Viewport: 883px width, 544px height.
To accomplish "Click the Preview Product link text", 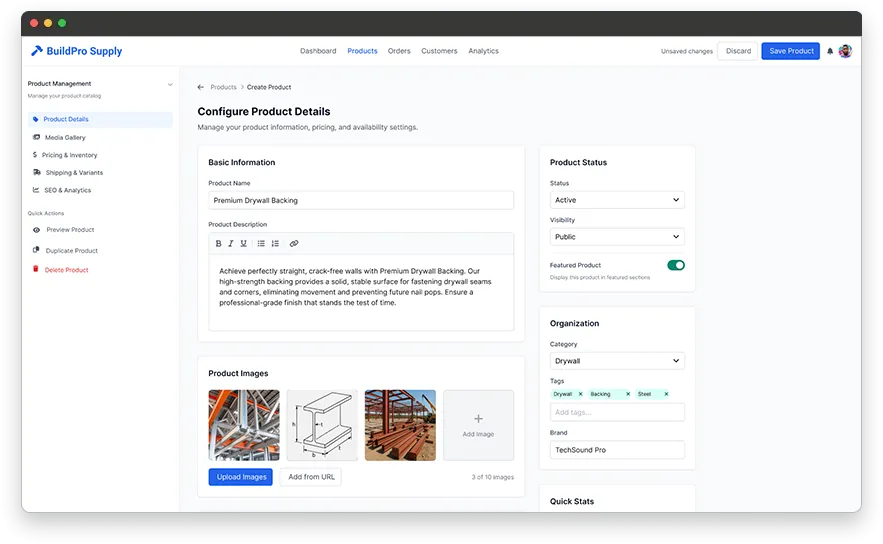I will (x=70, y=230).
